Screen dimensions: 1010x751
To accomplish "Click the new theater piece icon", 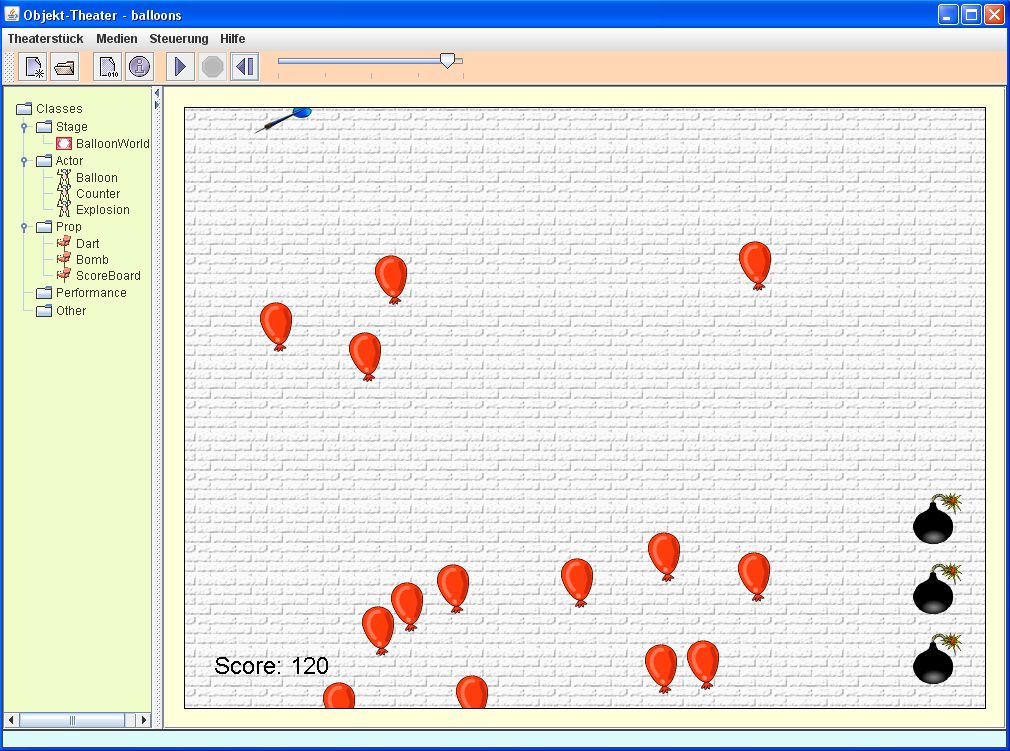I will 33,67.
